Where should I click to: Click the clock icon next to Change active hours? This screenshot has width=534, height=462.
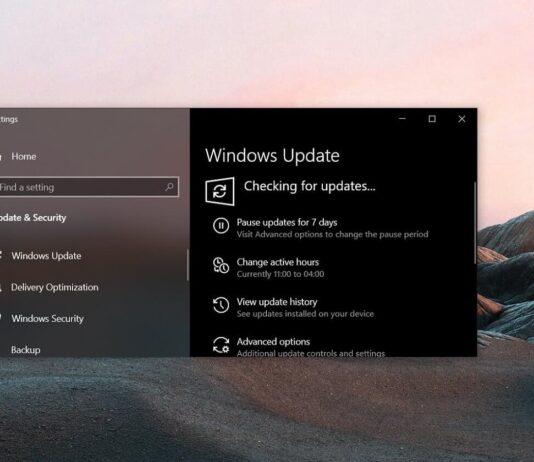click(x=221, y=265)
